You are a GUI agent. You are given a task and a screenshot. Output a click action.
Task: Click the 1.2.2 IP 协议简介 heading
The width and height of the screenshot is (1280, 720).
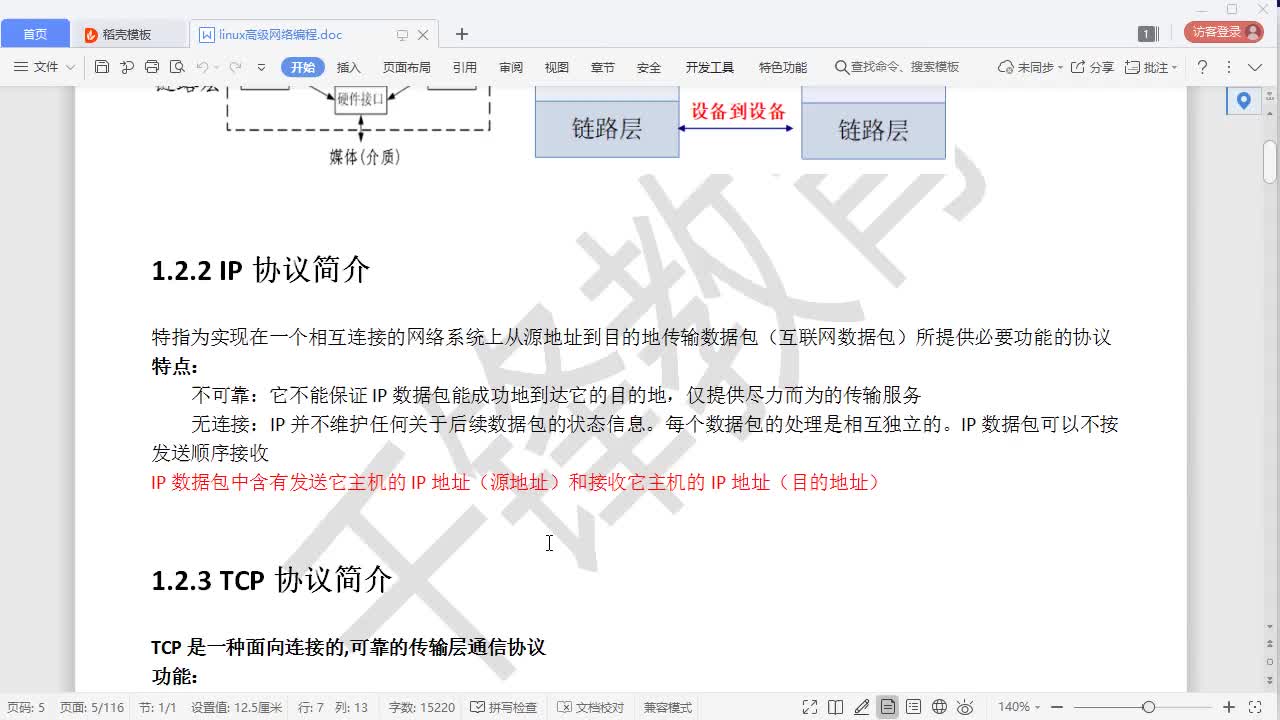261,270
